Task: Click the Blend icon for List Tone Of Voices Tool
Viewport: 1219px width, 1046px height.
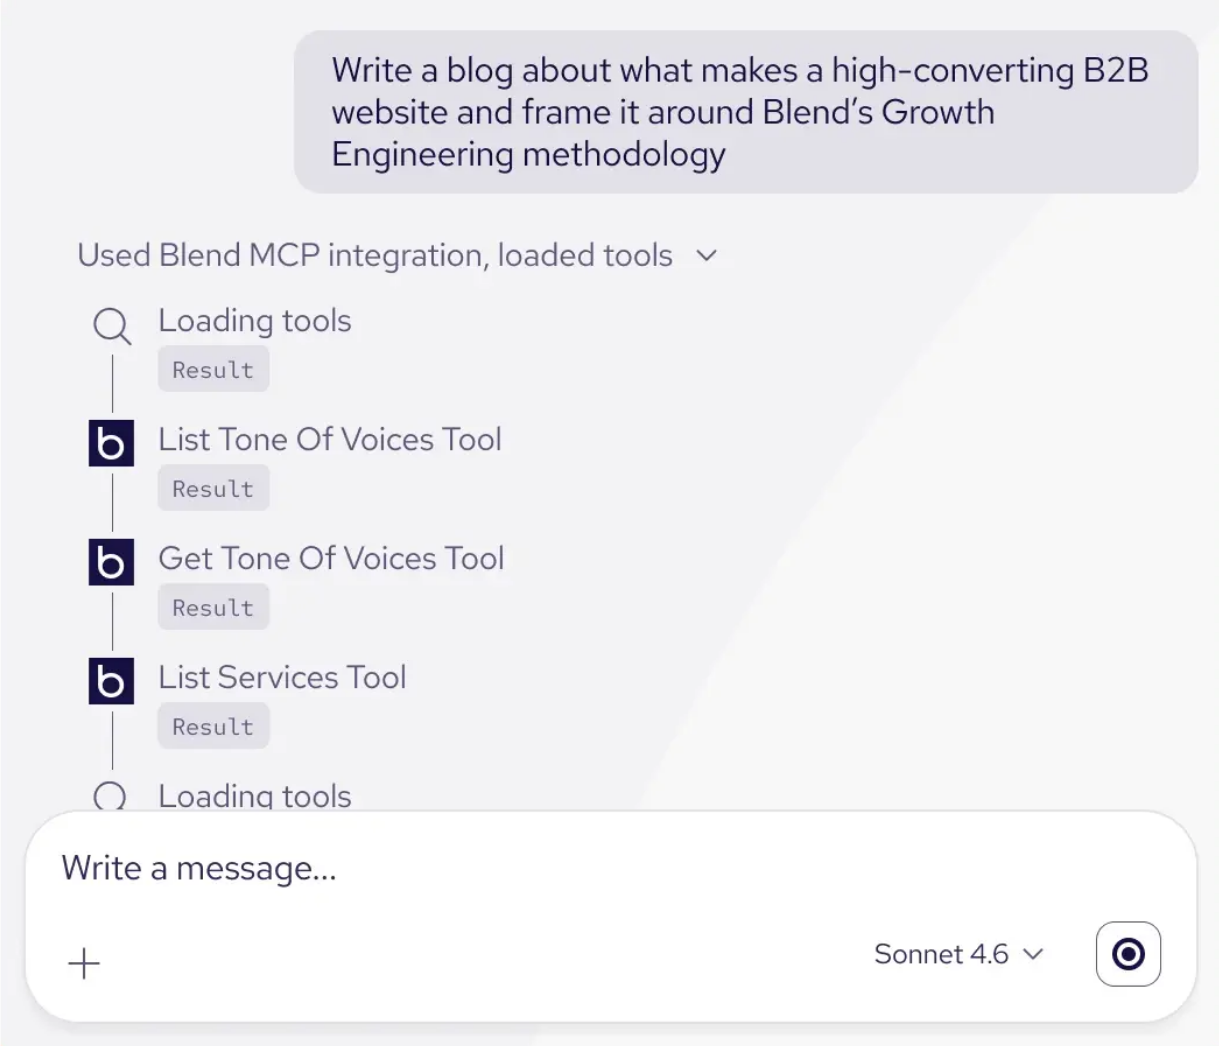Action: coord(111,443)
